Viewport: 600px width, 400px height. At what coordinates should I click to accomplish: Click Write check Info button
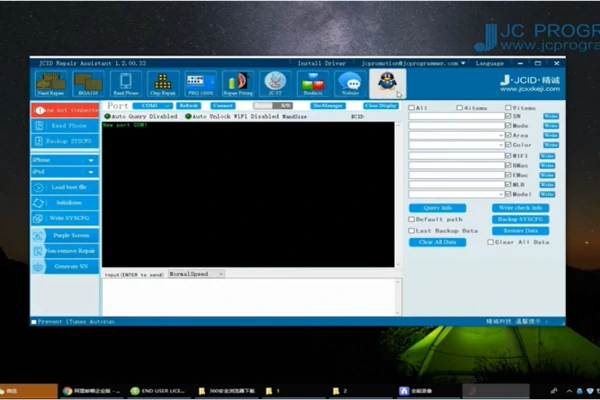[520, 208]
